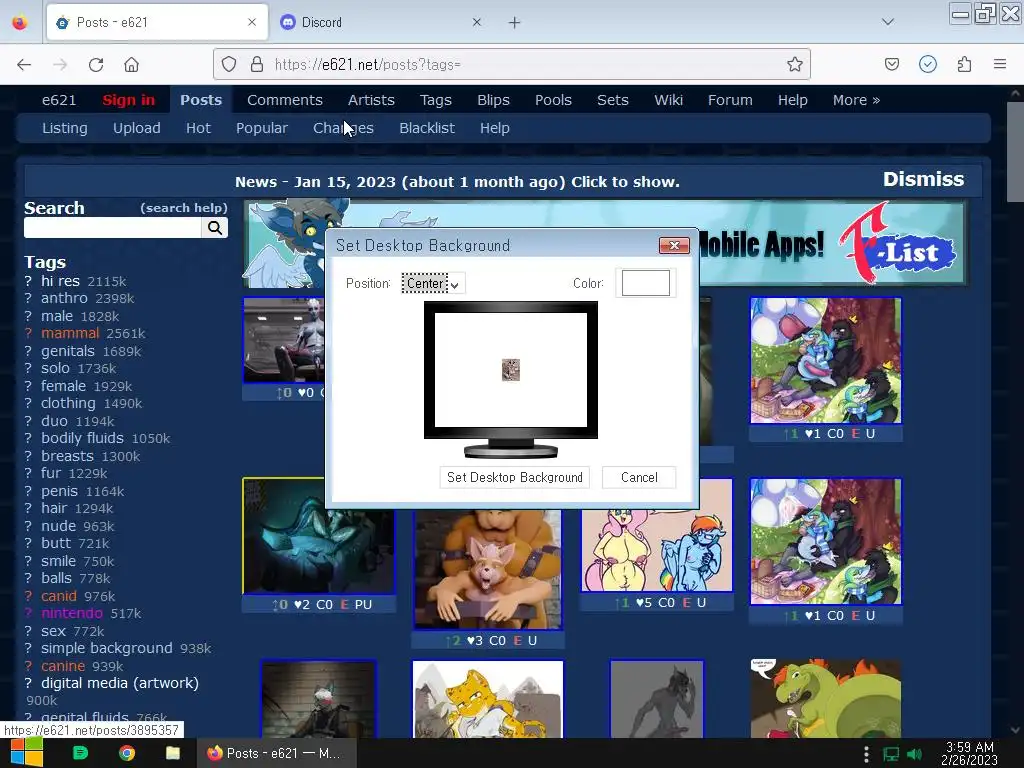Reload the page with the refresh icon
This screenshot has width=1024, height=768.
coord(96,65)
